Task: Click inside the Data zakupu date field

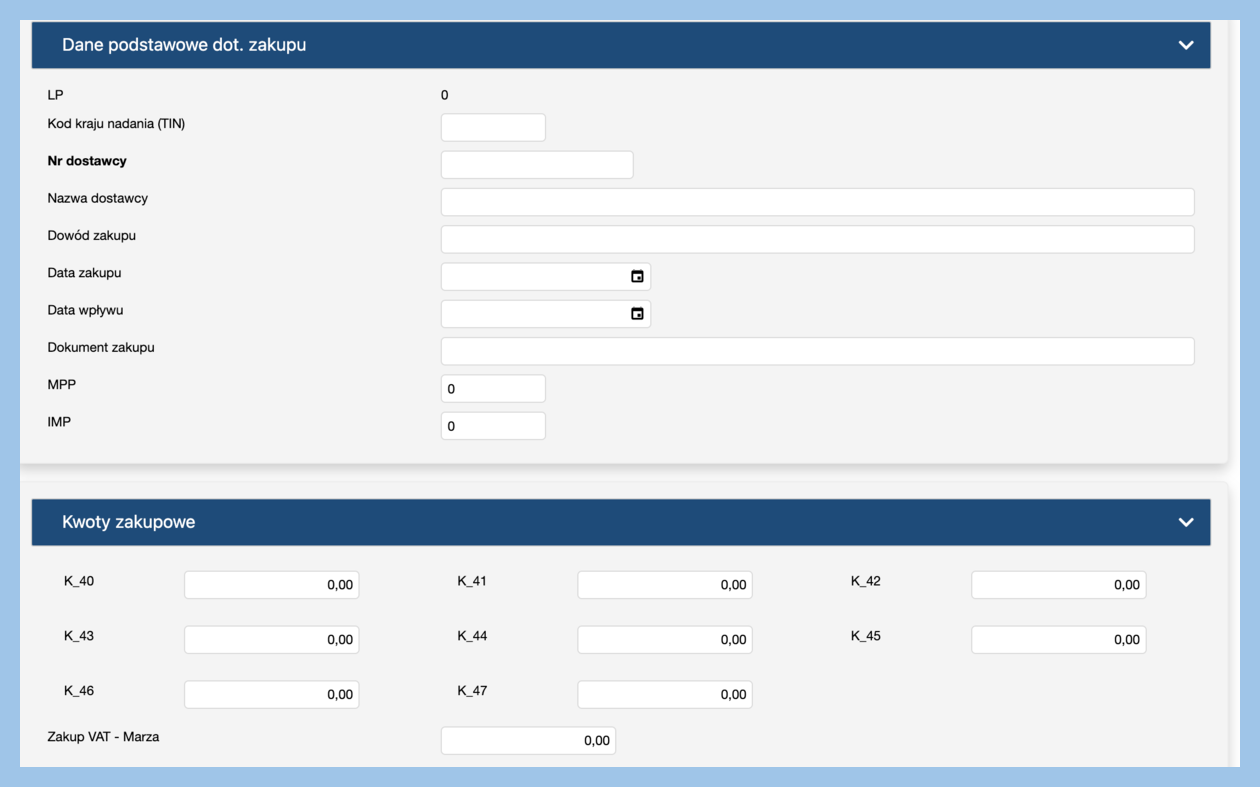Action: (530, 277)
